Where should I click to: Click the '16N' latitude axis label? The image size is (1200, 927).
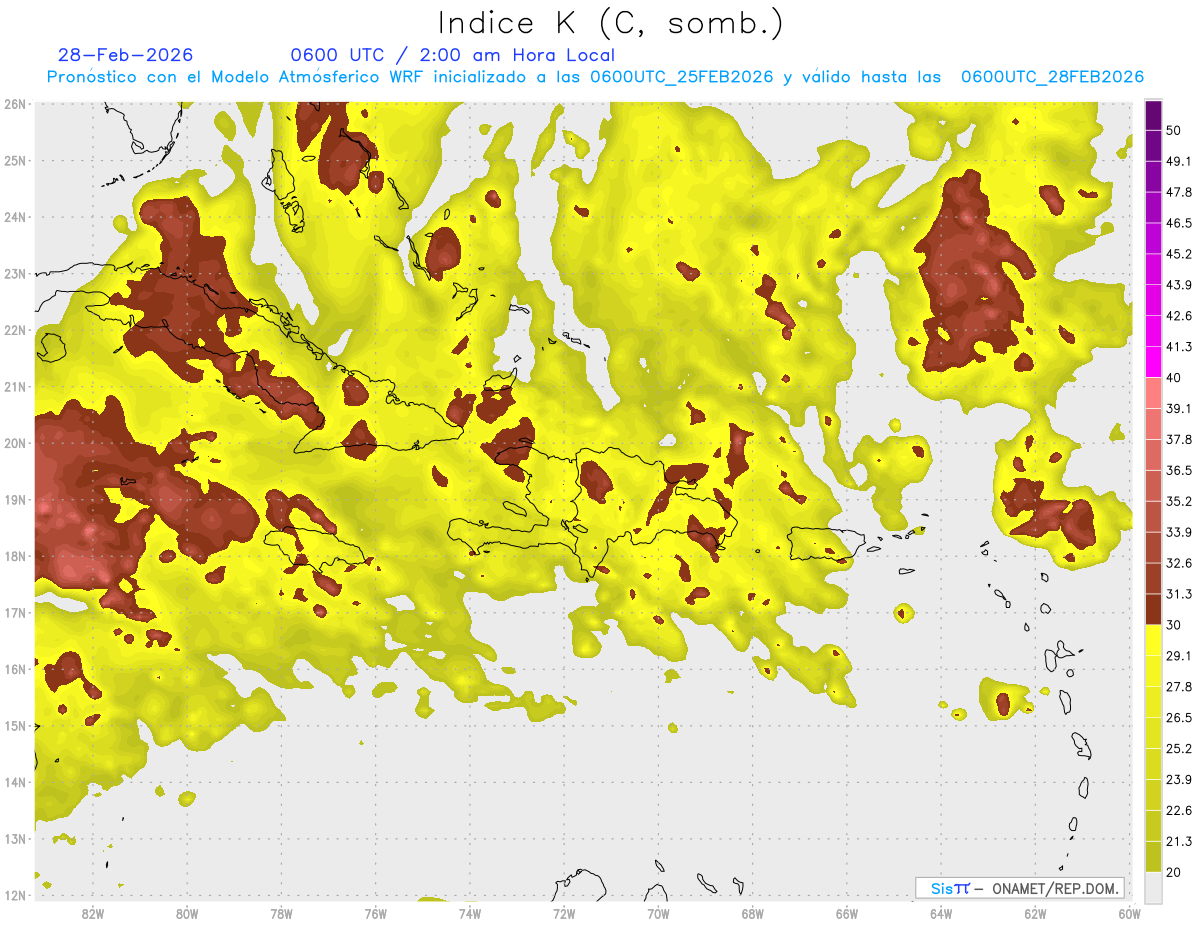point(15,669)
